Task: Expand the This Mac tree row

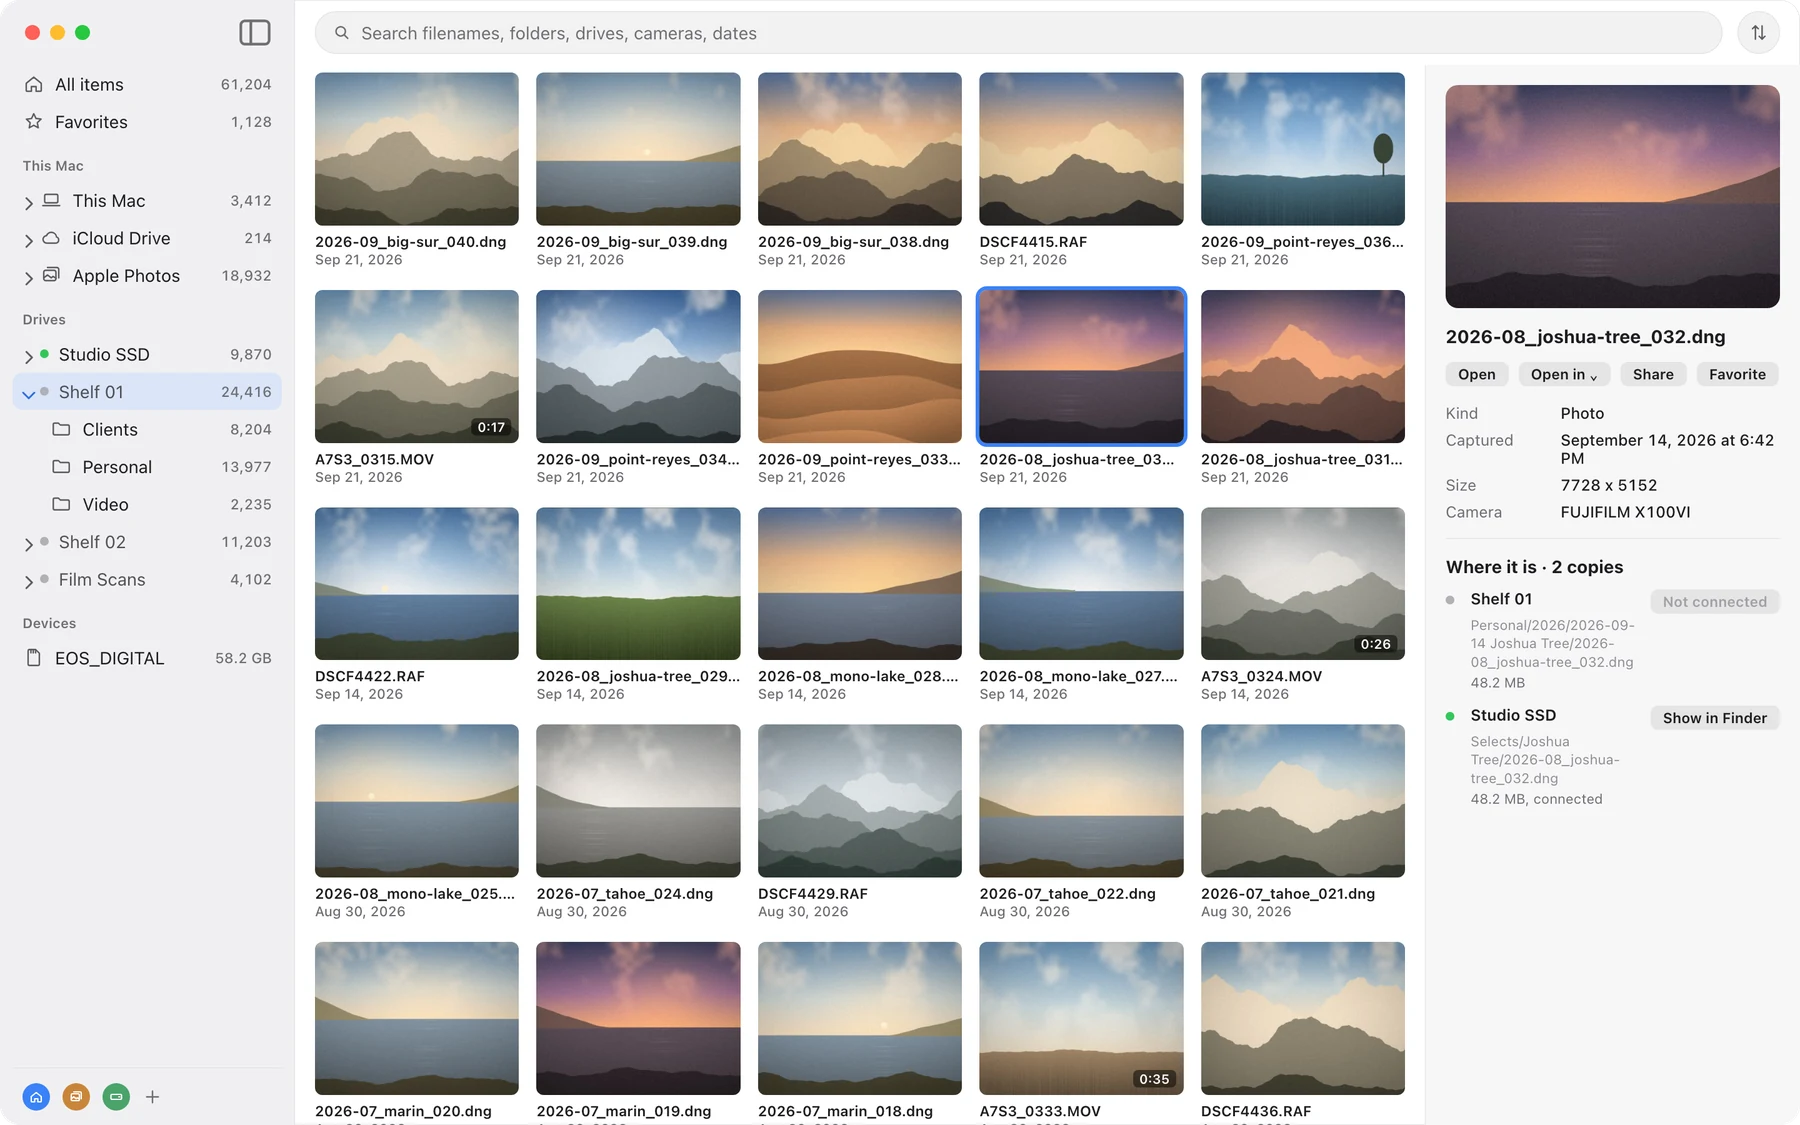Action: pyautogui.click(x=29, y=203)
